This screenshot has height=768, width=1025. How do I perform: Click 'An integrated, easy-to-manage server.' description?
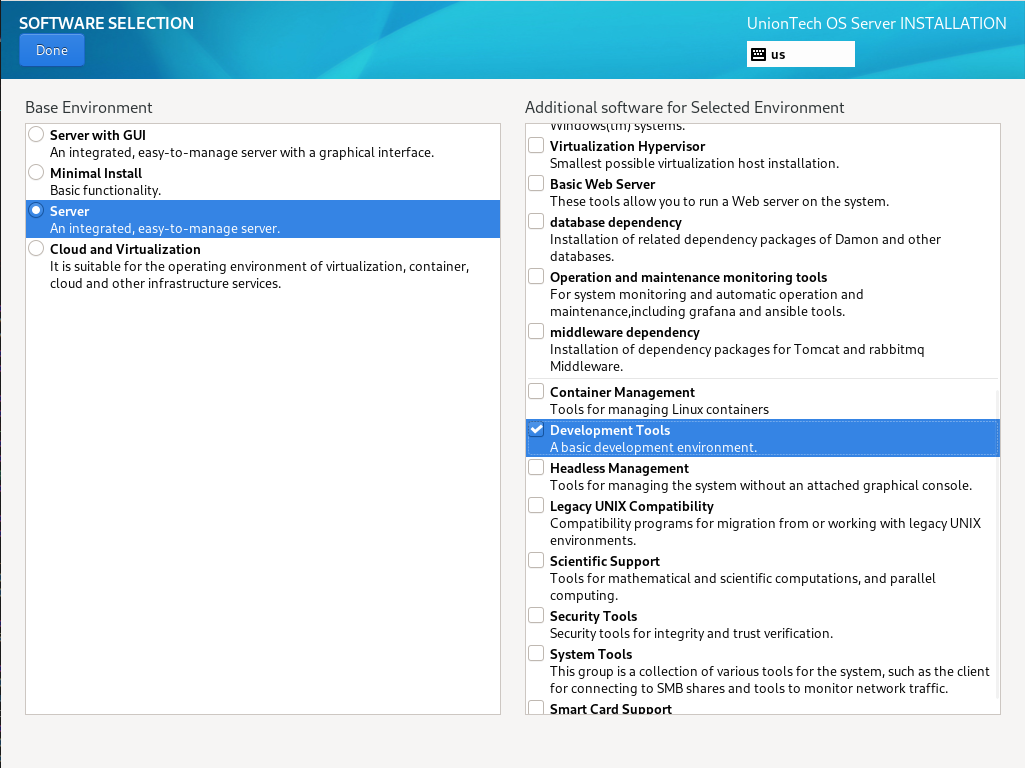click(x=165, y=229)
